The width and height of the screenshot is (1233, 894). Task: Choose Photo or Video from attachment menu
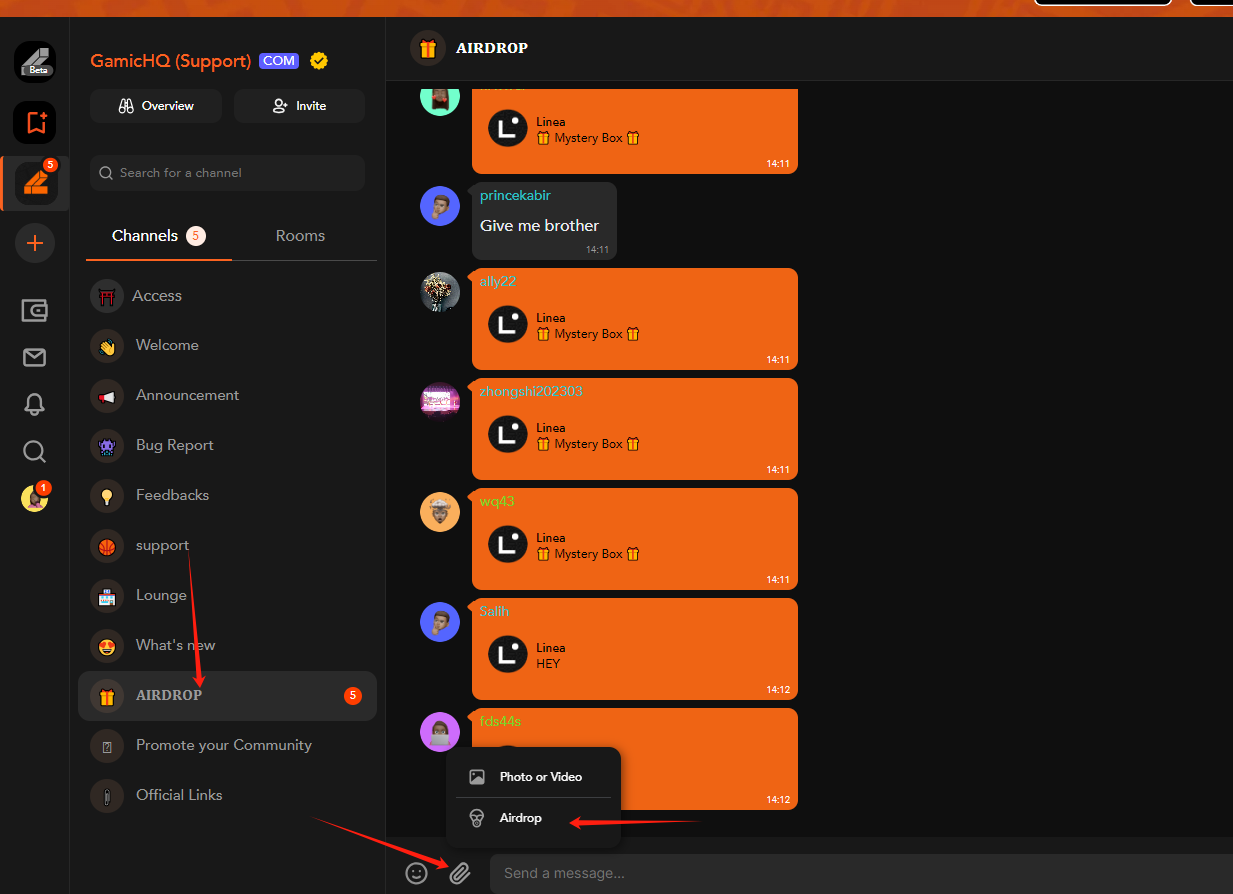[533, 776]
